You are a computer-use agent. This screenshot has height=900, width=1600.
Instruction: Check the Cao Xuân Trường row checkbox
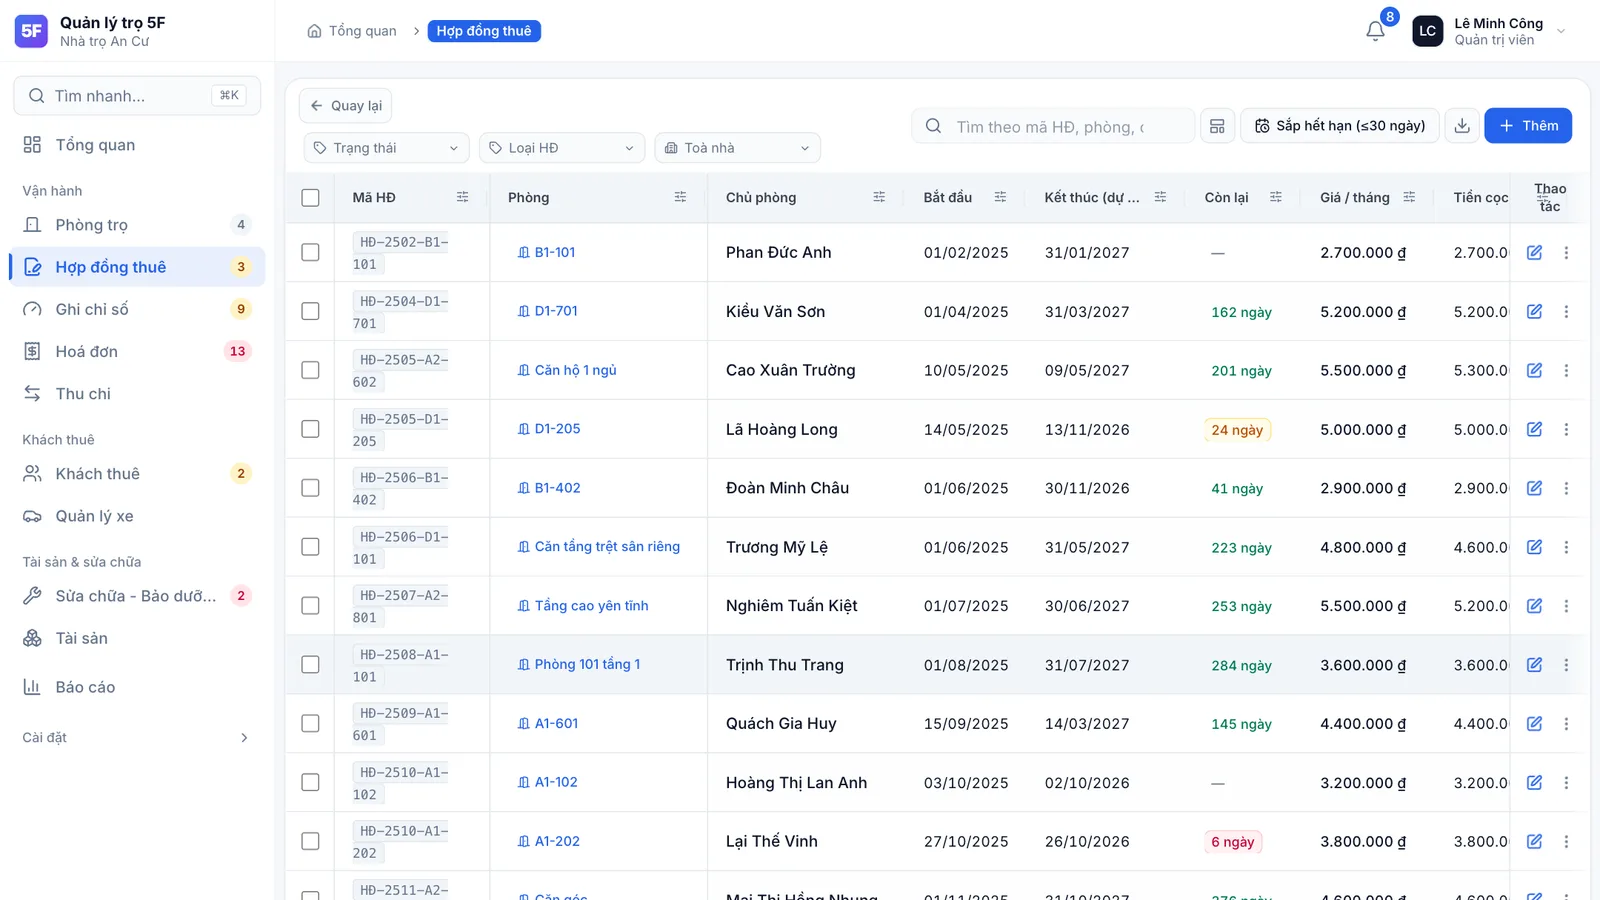pos(310,370)
